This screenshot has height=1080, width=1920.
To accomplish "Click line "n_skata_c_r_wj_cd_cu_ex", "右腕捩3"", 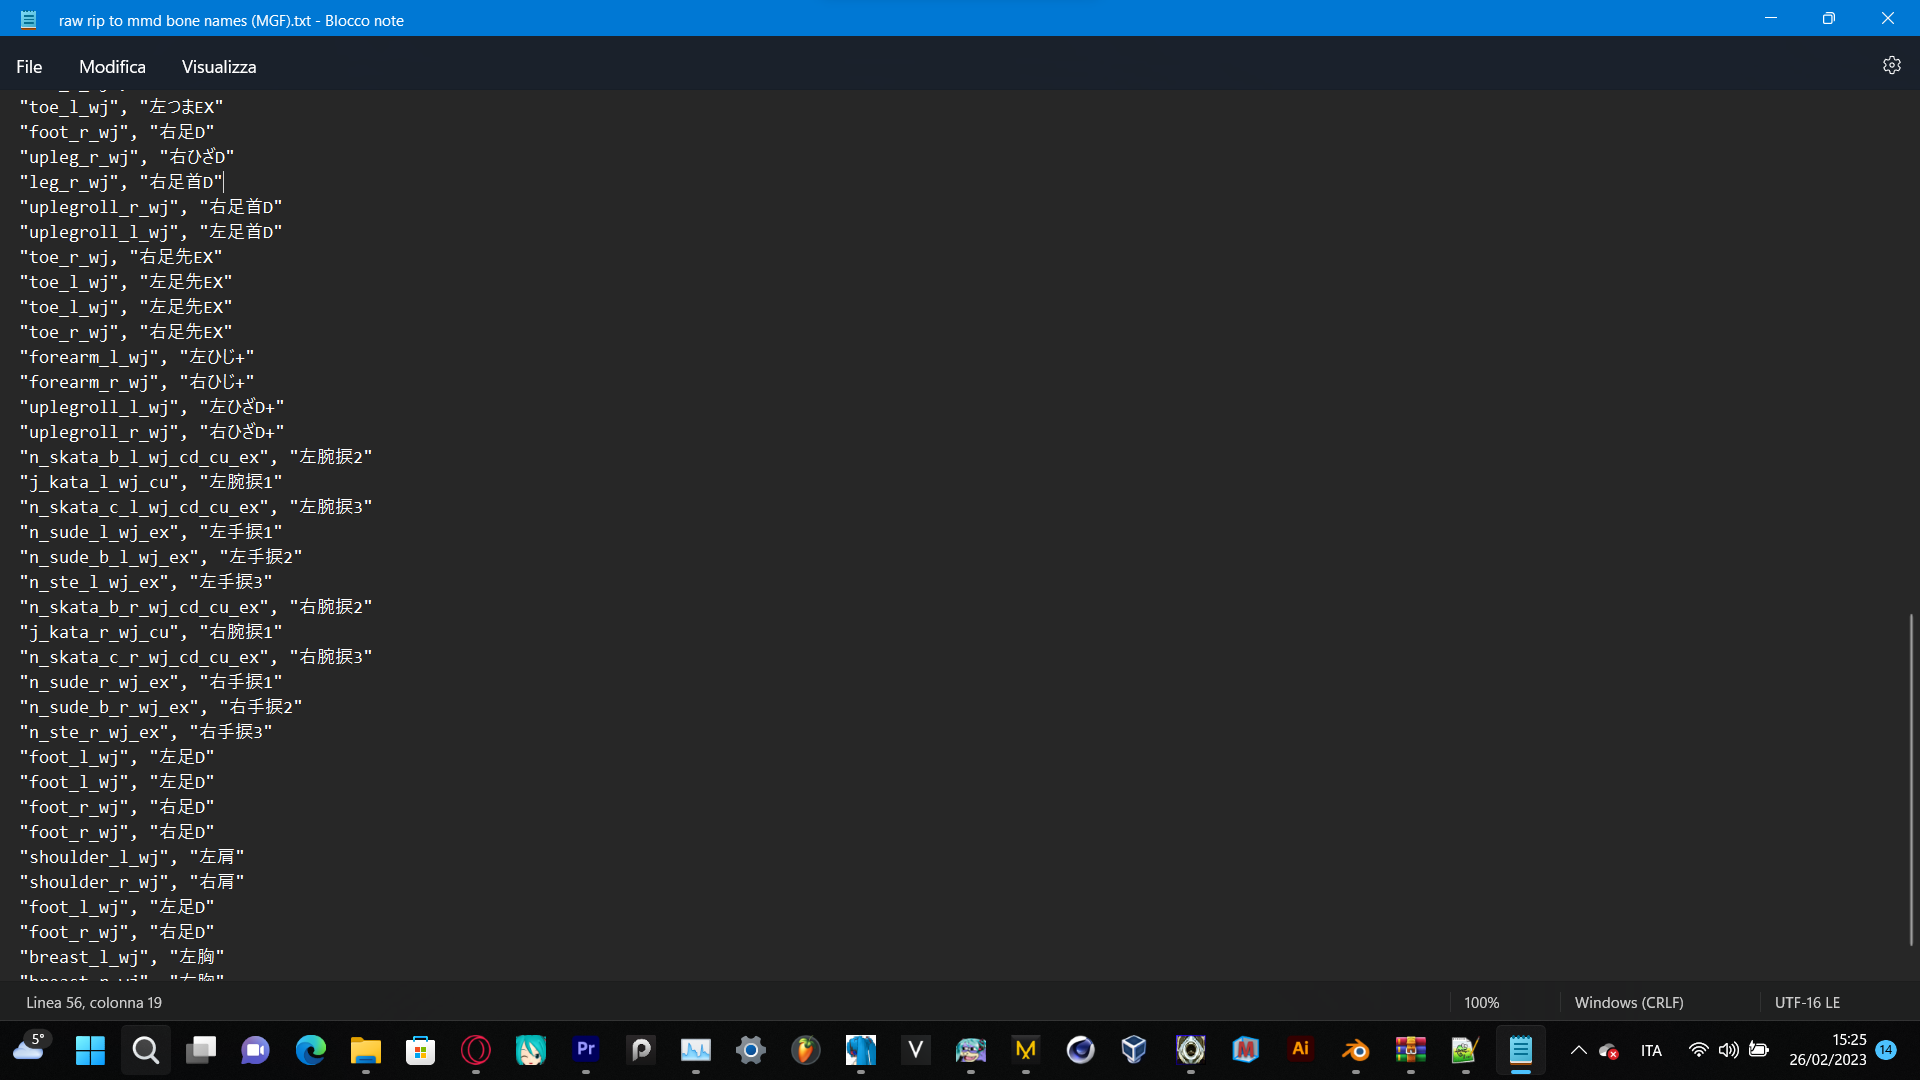I will (196, 657).
